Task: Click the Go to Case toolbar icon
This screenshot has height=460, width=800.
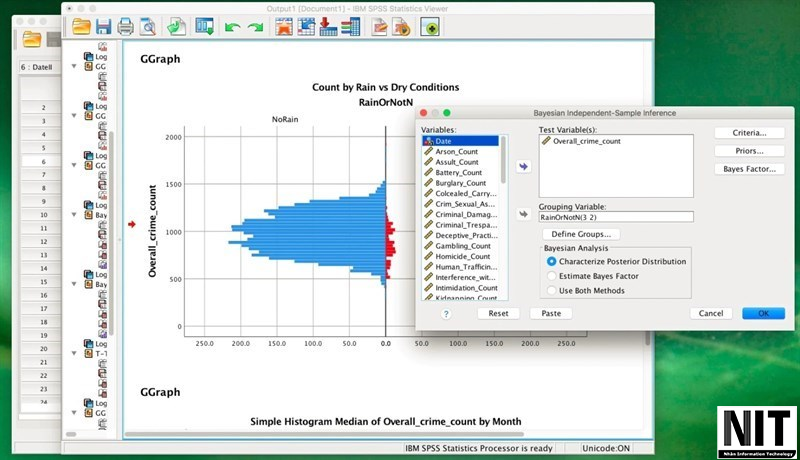Action: tap(306, 27)
